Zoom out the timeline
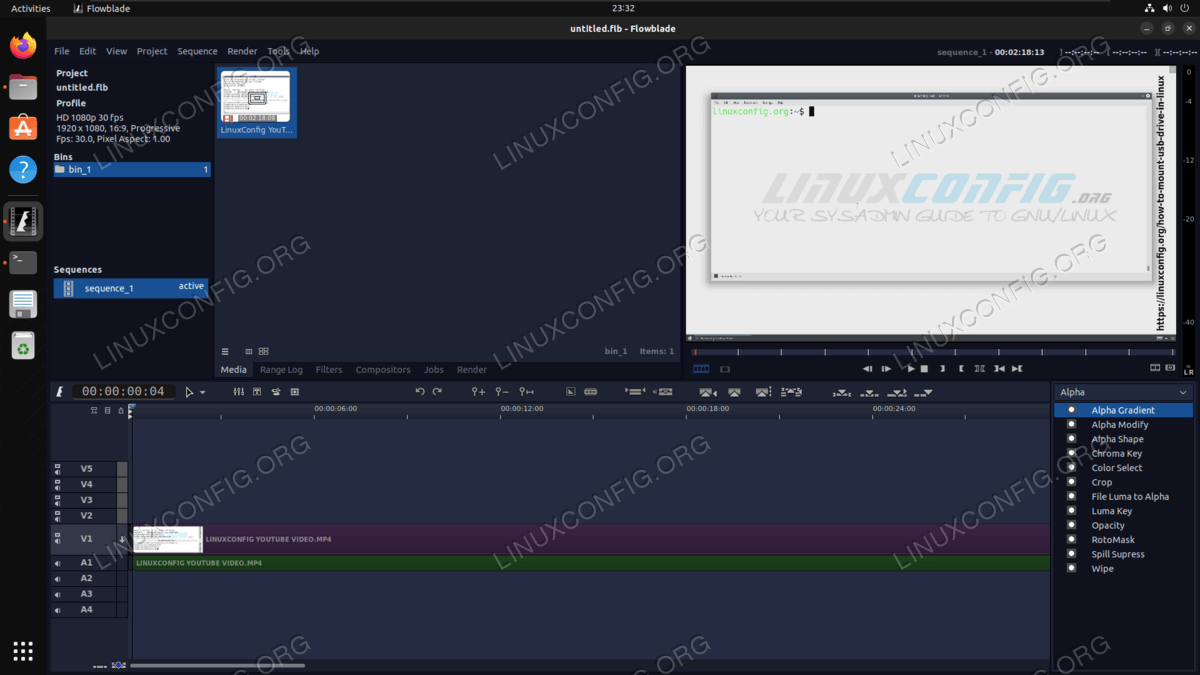Screen dimensions: 1200x675 pos(502,392)
